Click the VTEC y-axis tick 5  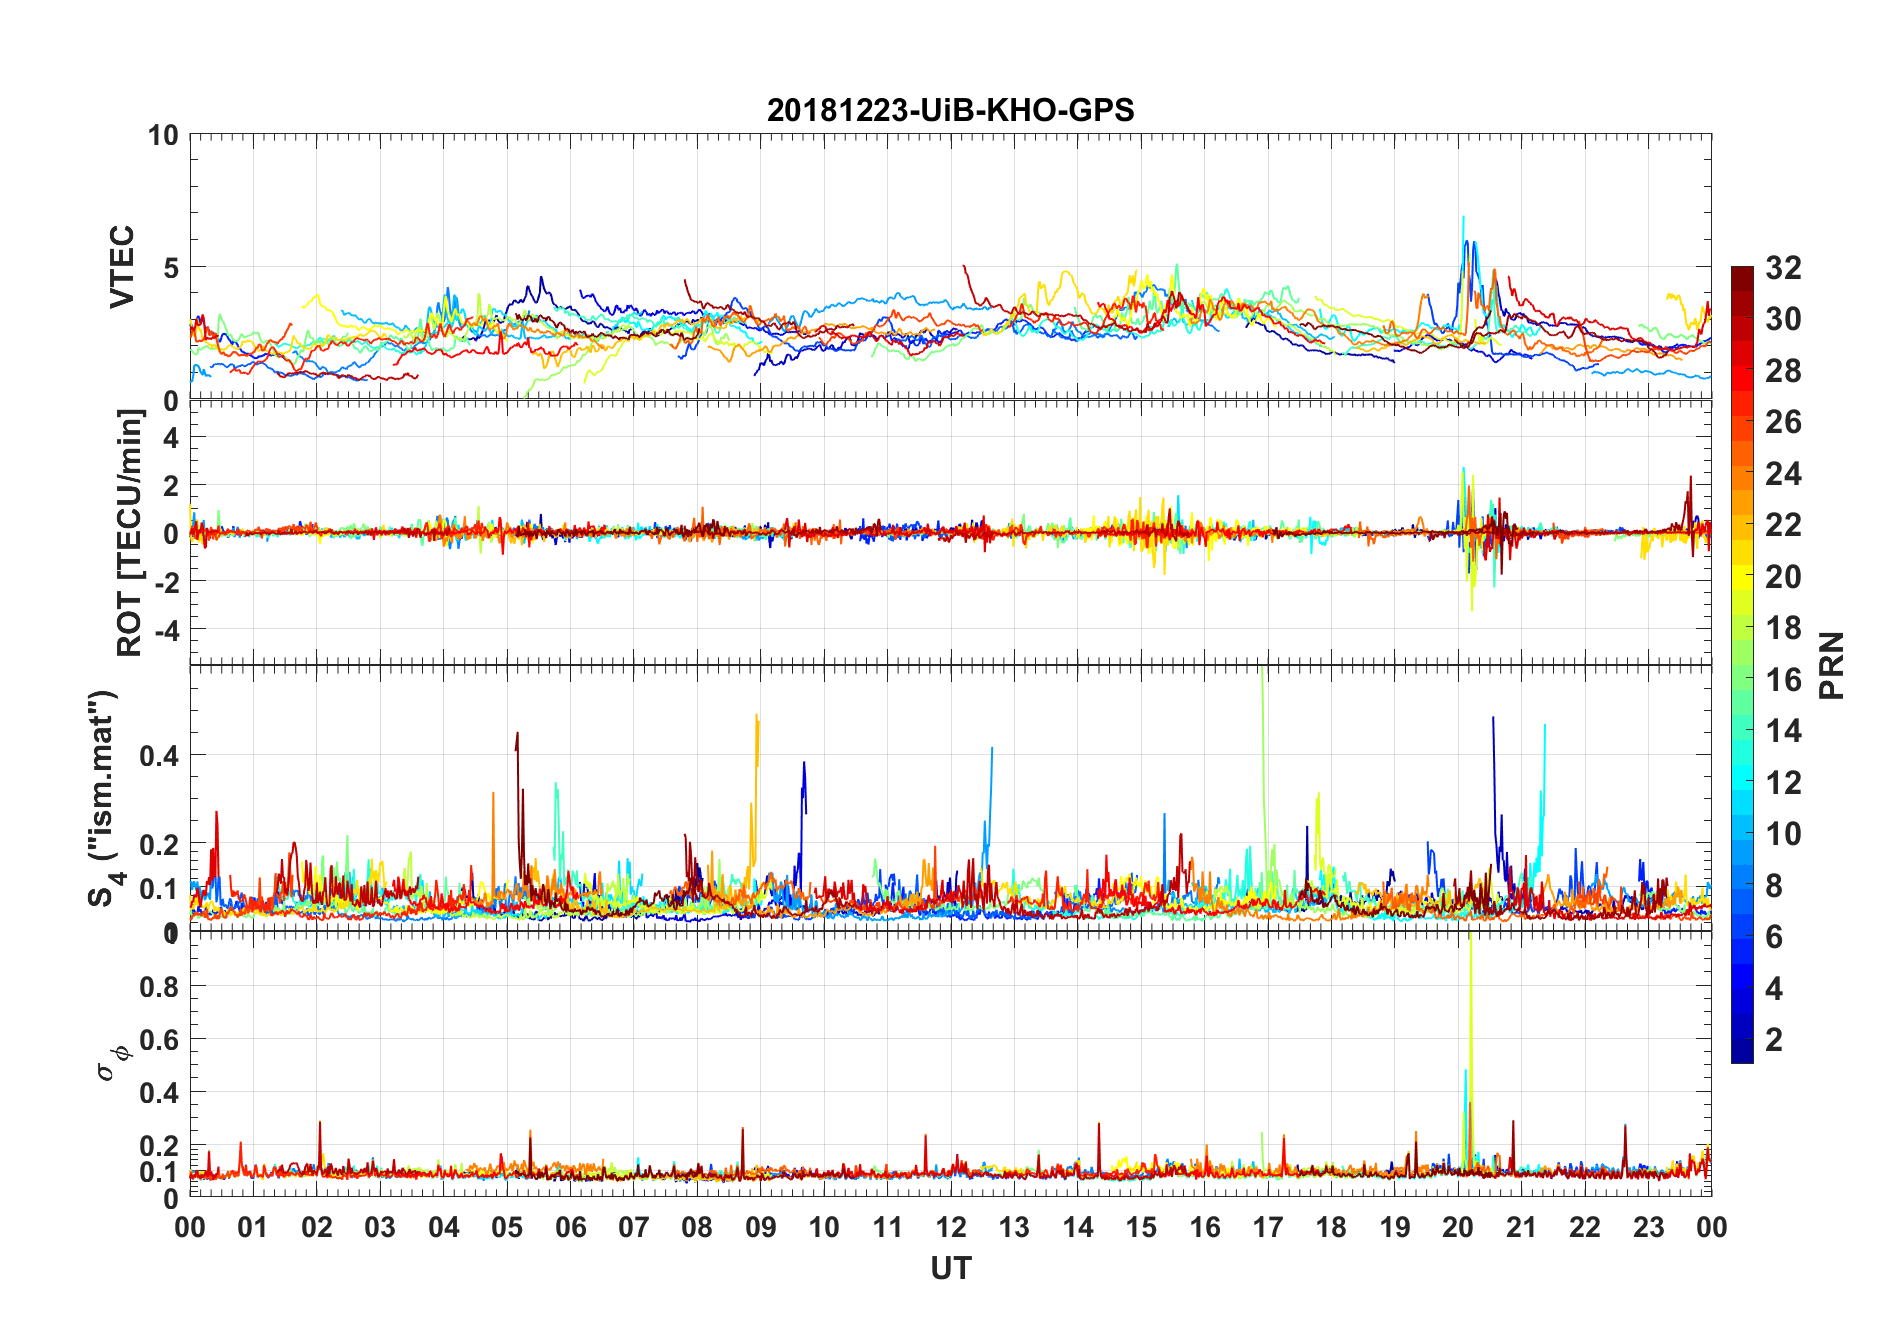171,268
